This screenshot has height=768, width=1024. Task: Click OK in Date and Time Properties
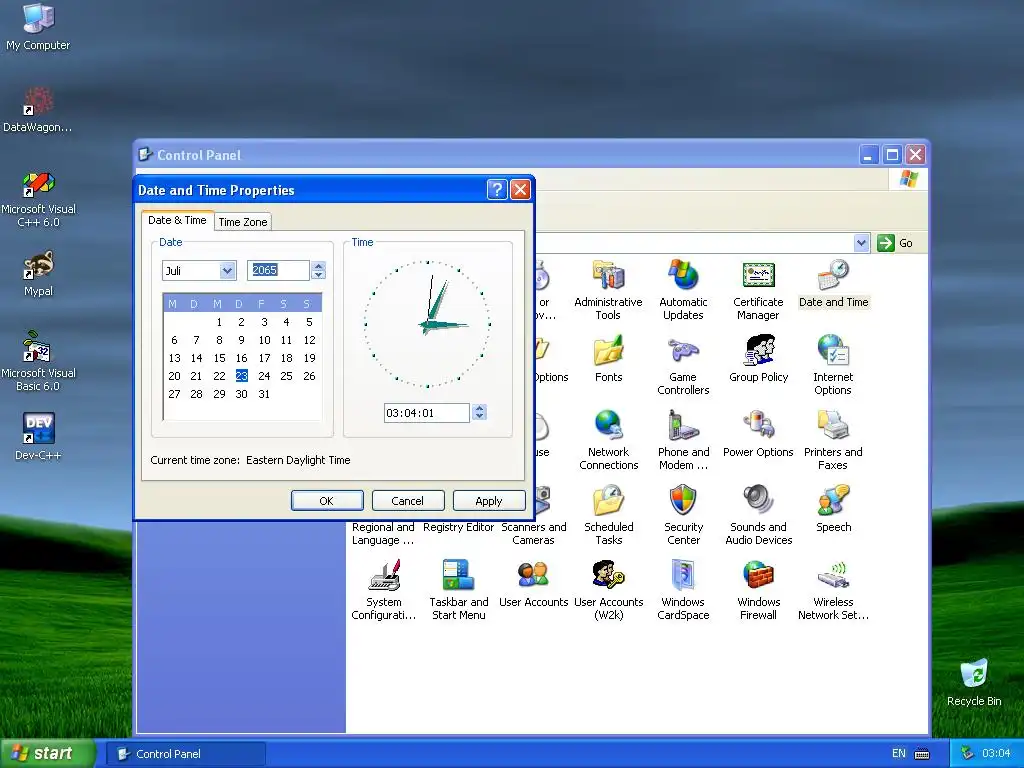click(327, 501)
